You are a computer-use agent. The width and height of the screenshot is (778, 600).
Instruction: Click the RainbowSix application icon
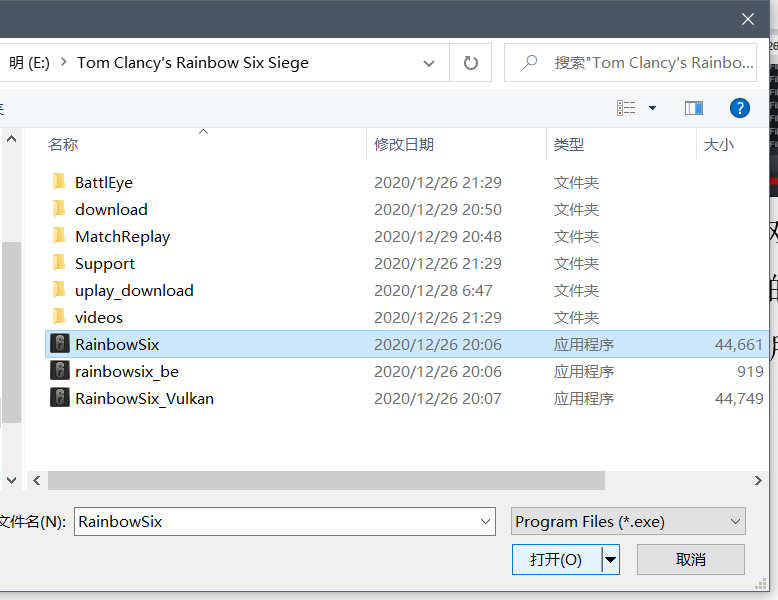coord(59,344)
